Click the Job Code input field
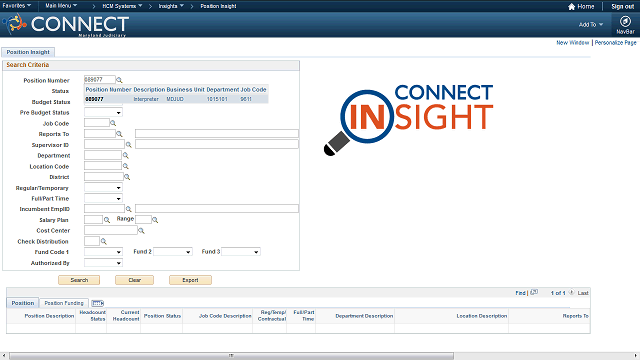Screen dimensions: 640x360 point(97,123)
